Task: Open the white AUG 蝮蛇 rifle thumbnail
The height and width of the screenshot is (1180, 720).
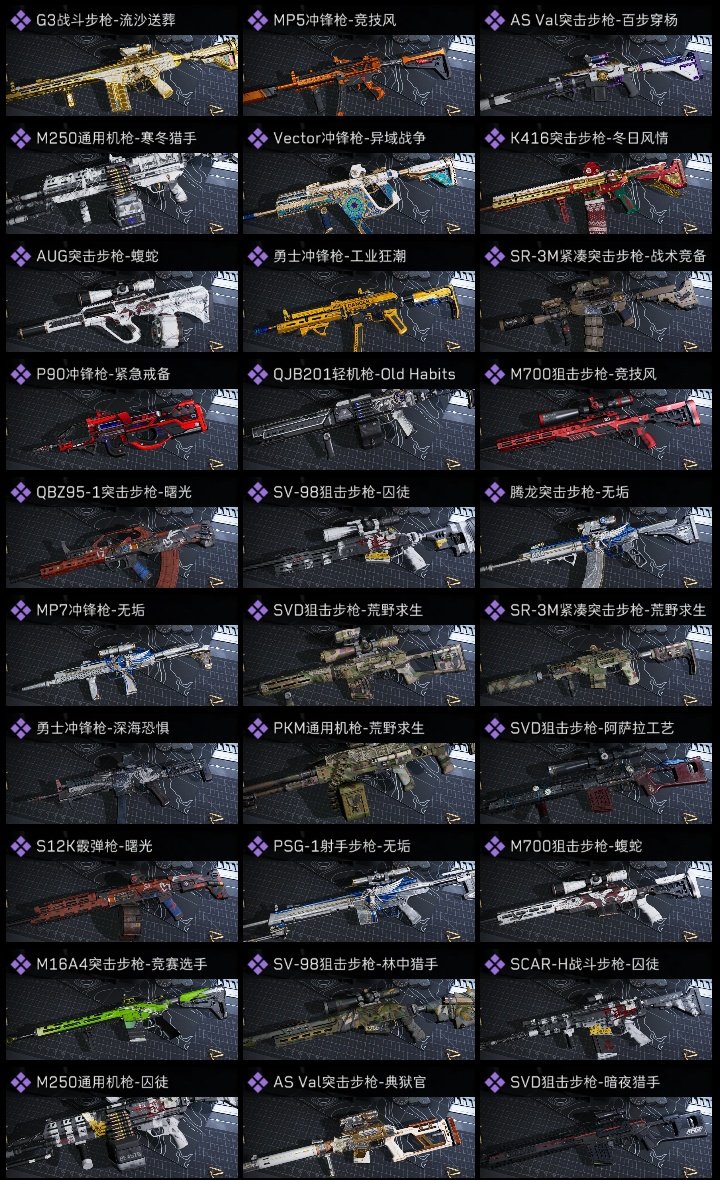Action: click(x=122, y=312)
